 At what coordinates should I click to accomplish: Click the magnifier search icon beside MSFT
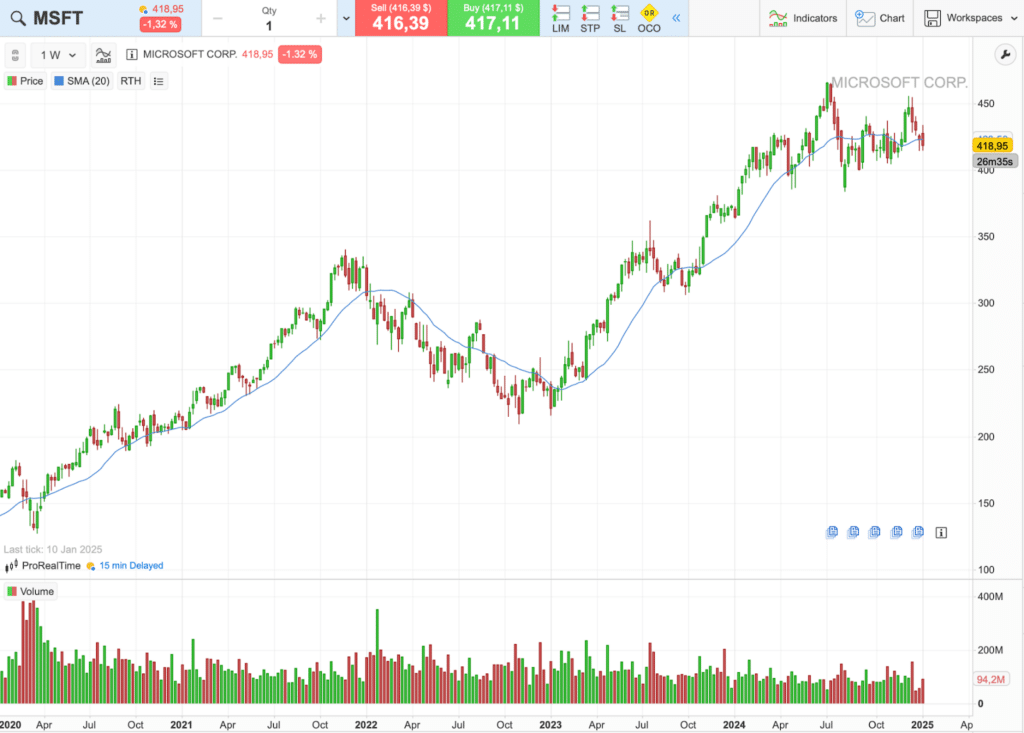18,18
